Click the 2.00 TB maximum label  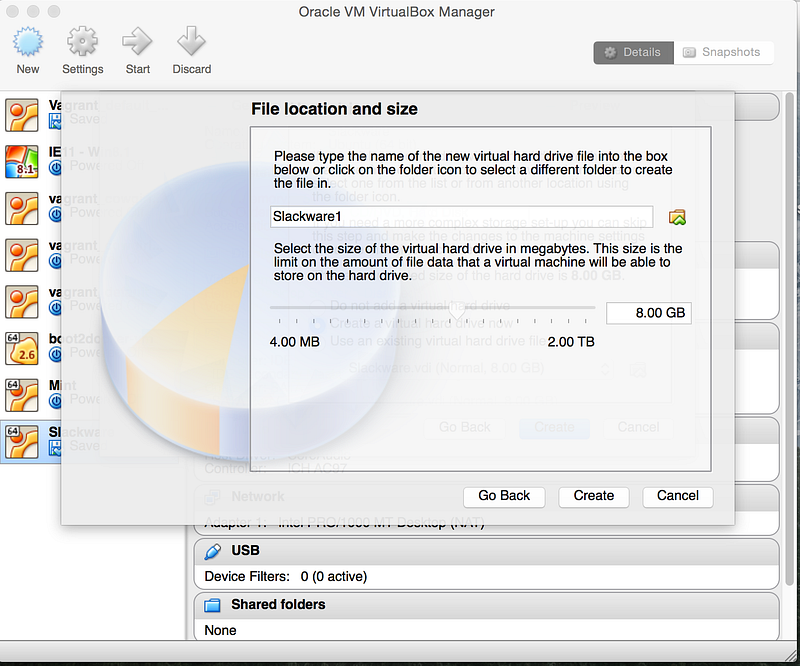571,342
